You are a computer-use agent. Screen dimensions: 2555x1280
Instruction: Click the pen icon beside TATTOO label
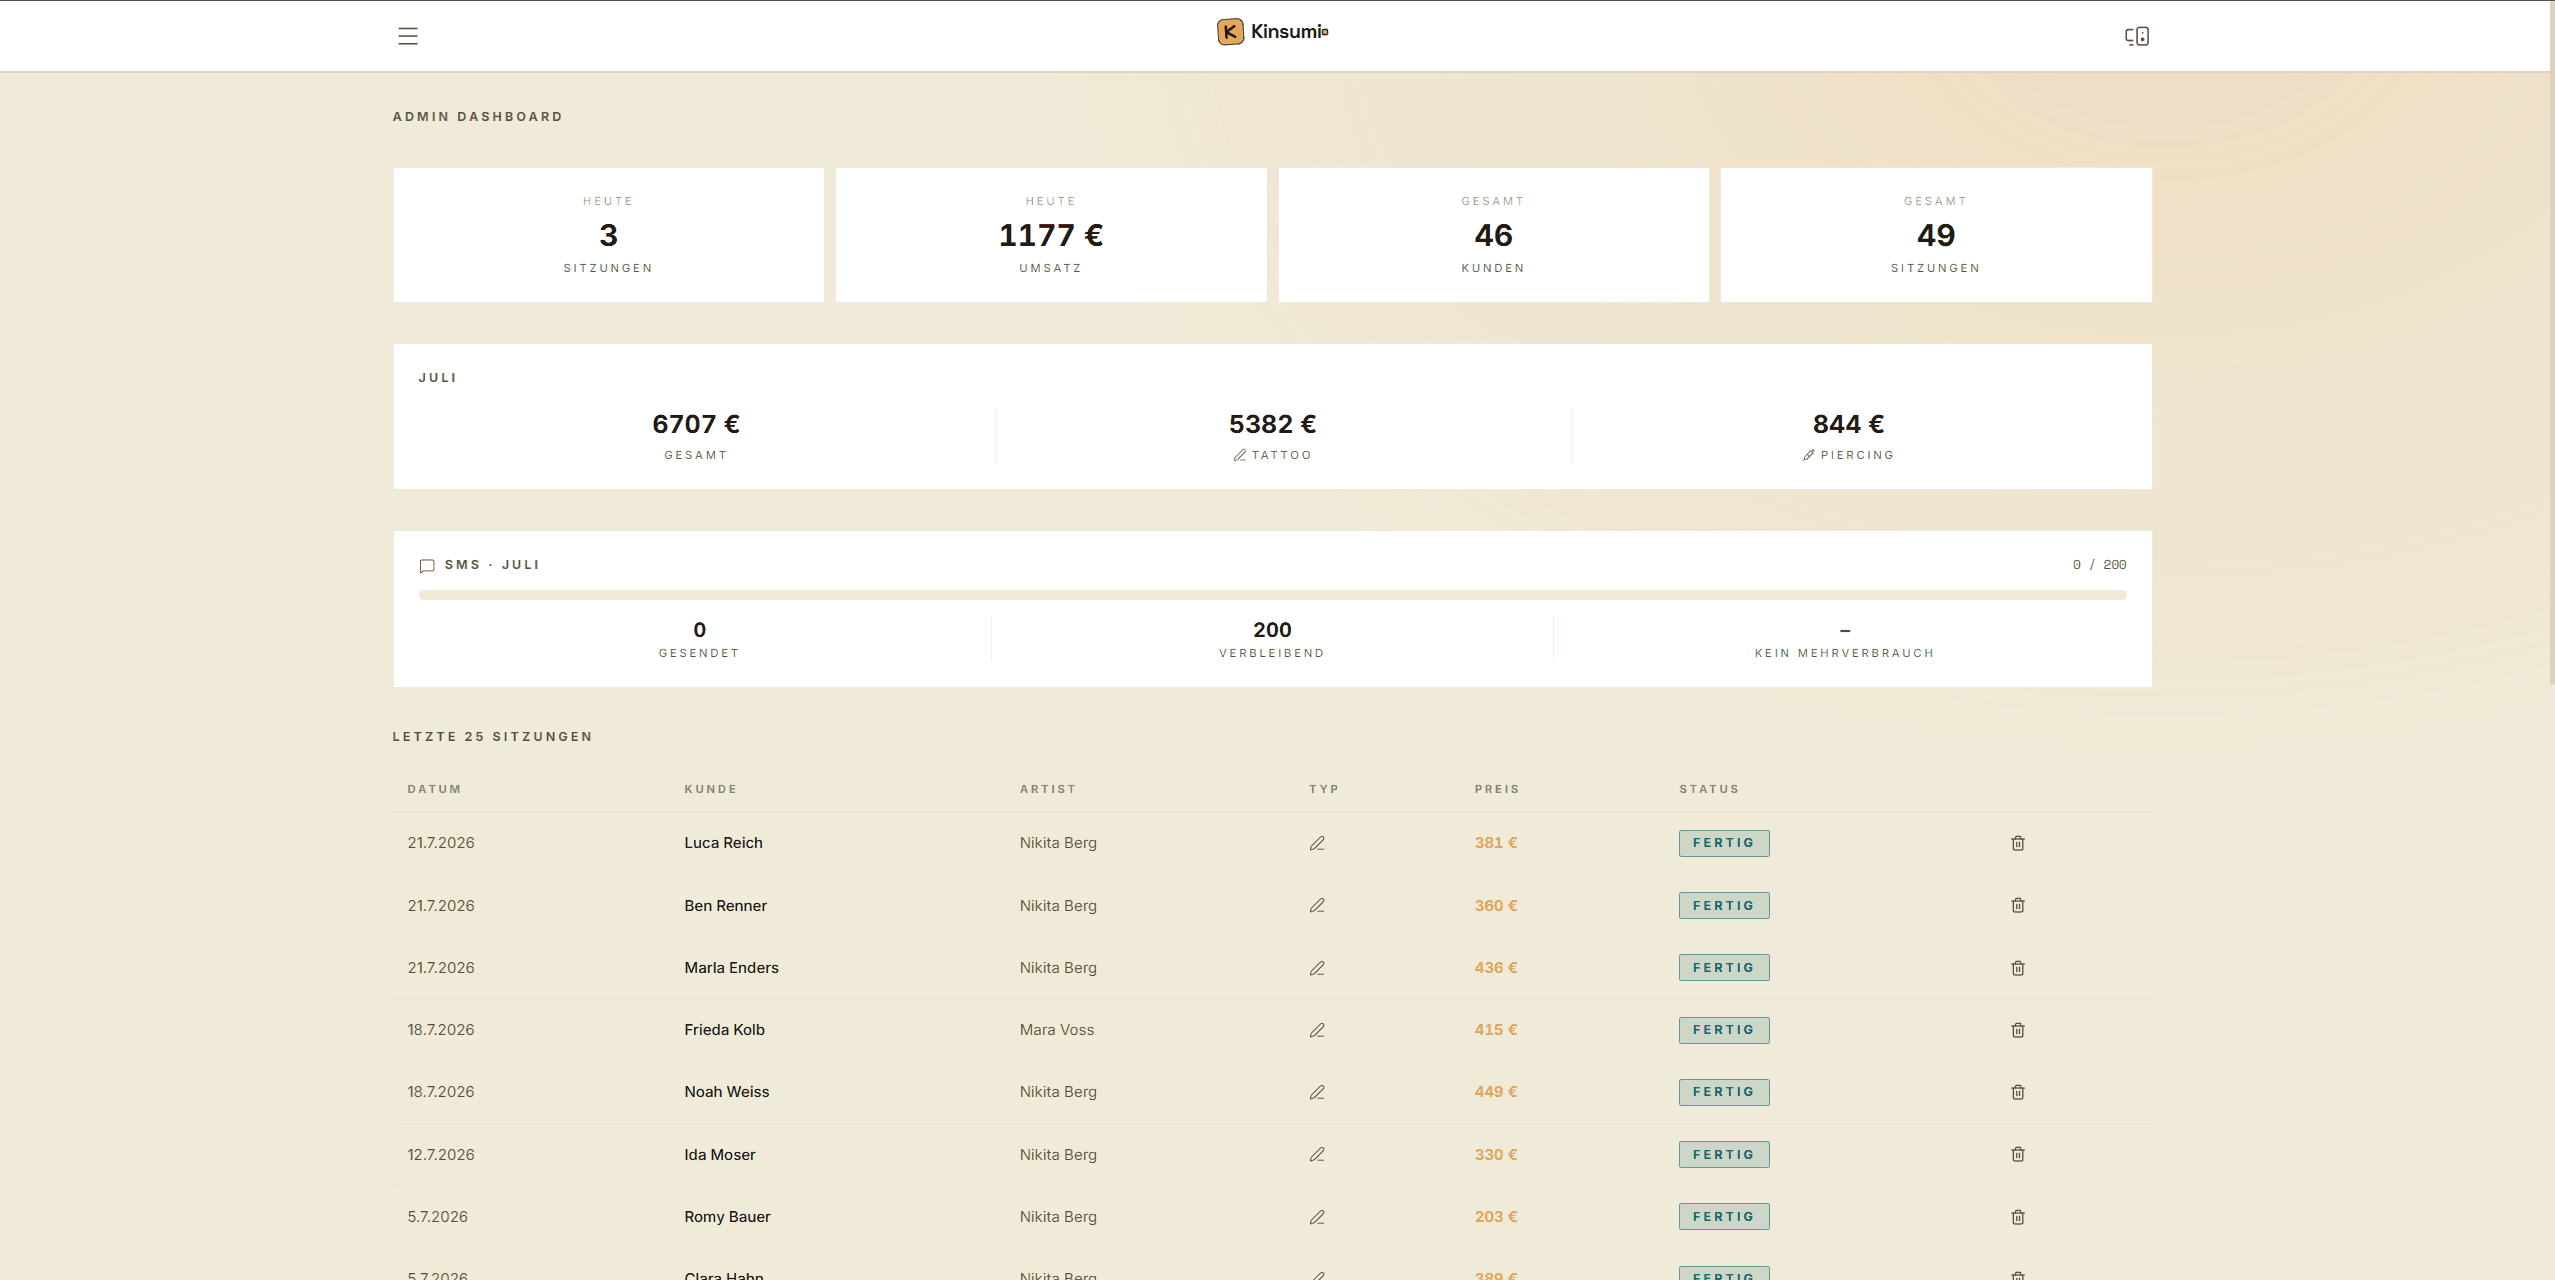pyautogui.click(x=1239, y=455)
